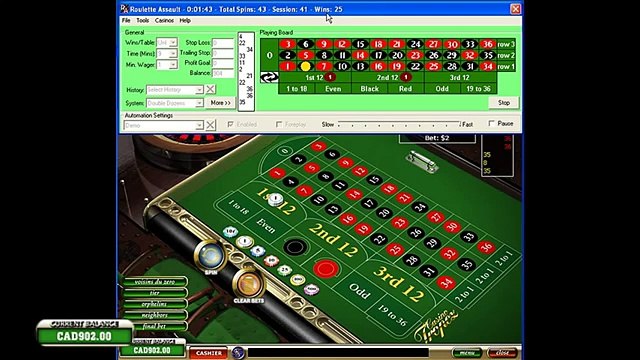This screenshot has width=640, height=360.
Task: Expand the Select History dropdown
Action: click(199, 90)
